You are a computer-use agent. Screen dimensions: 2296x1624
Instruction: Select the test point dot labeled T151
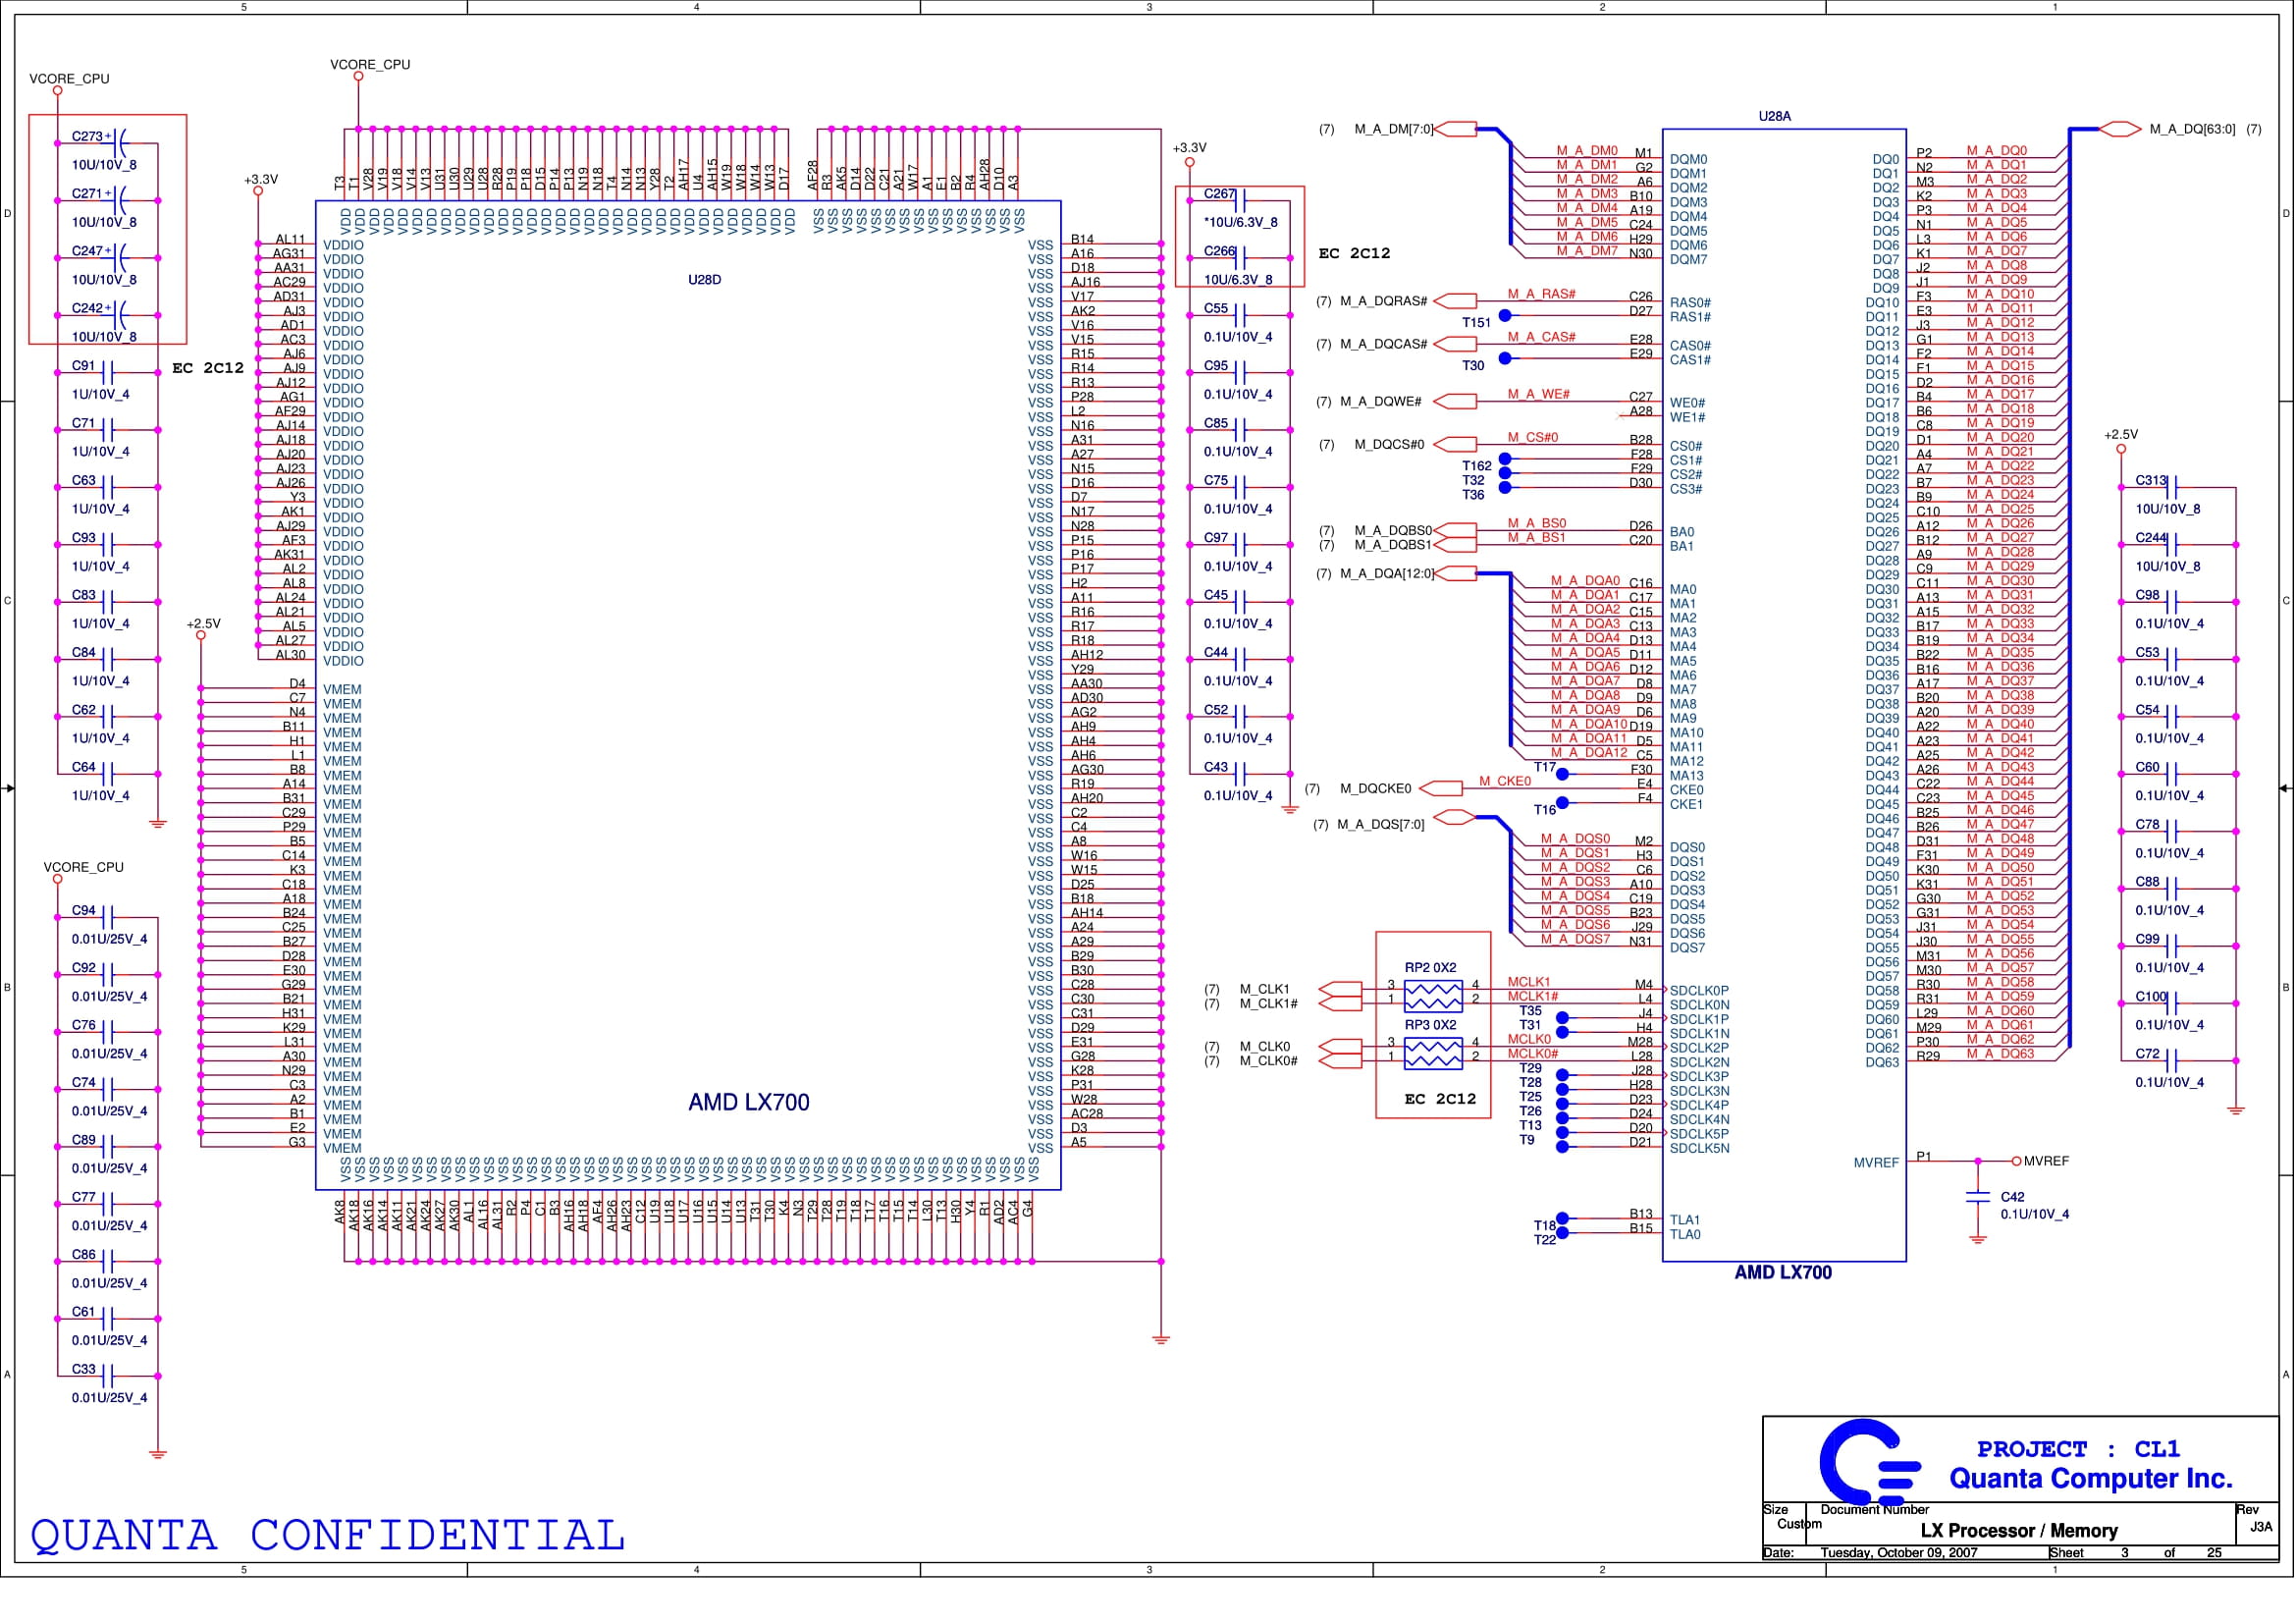click(1505, 315)
